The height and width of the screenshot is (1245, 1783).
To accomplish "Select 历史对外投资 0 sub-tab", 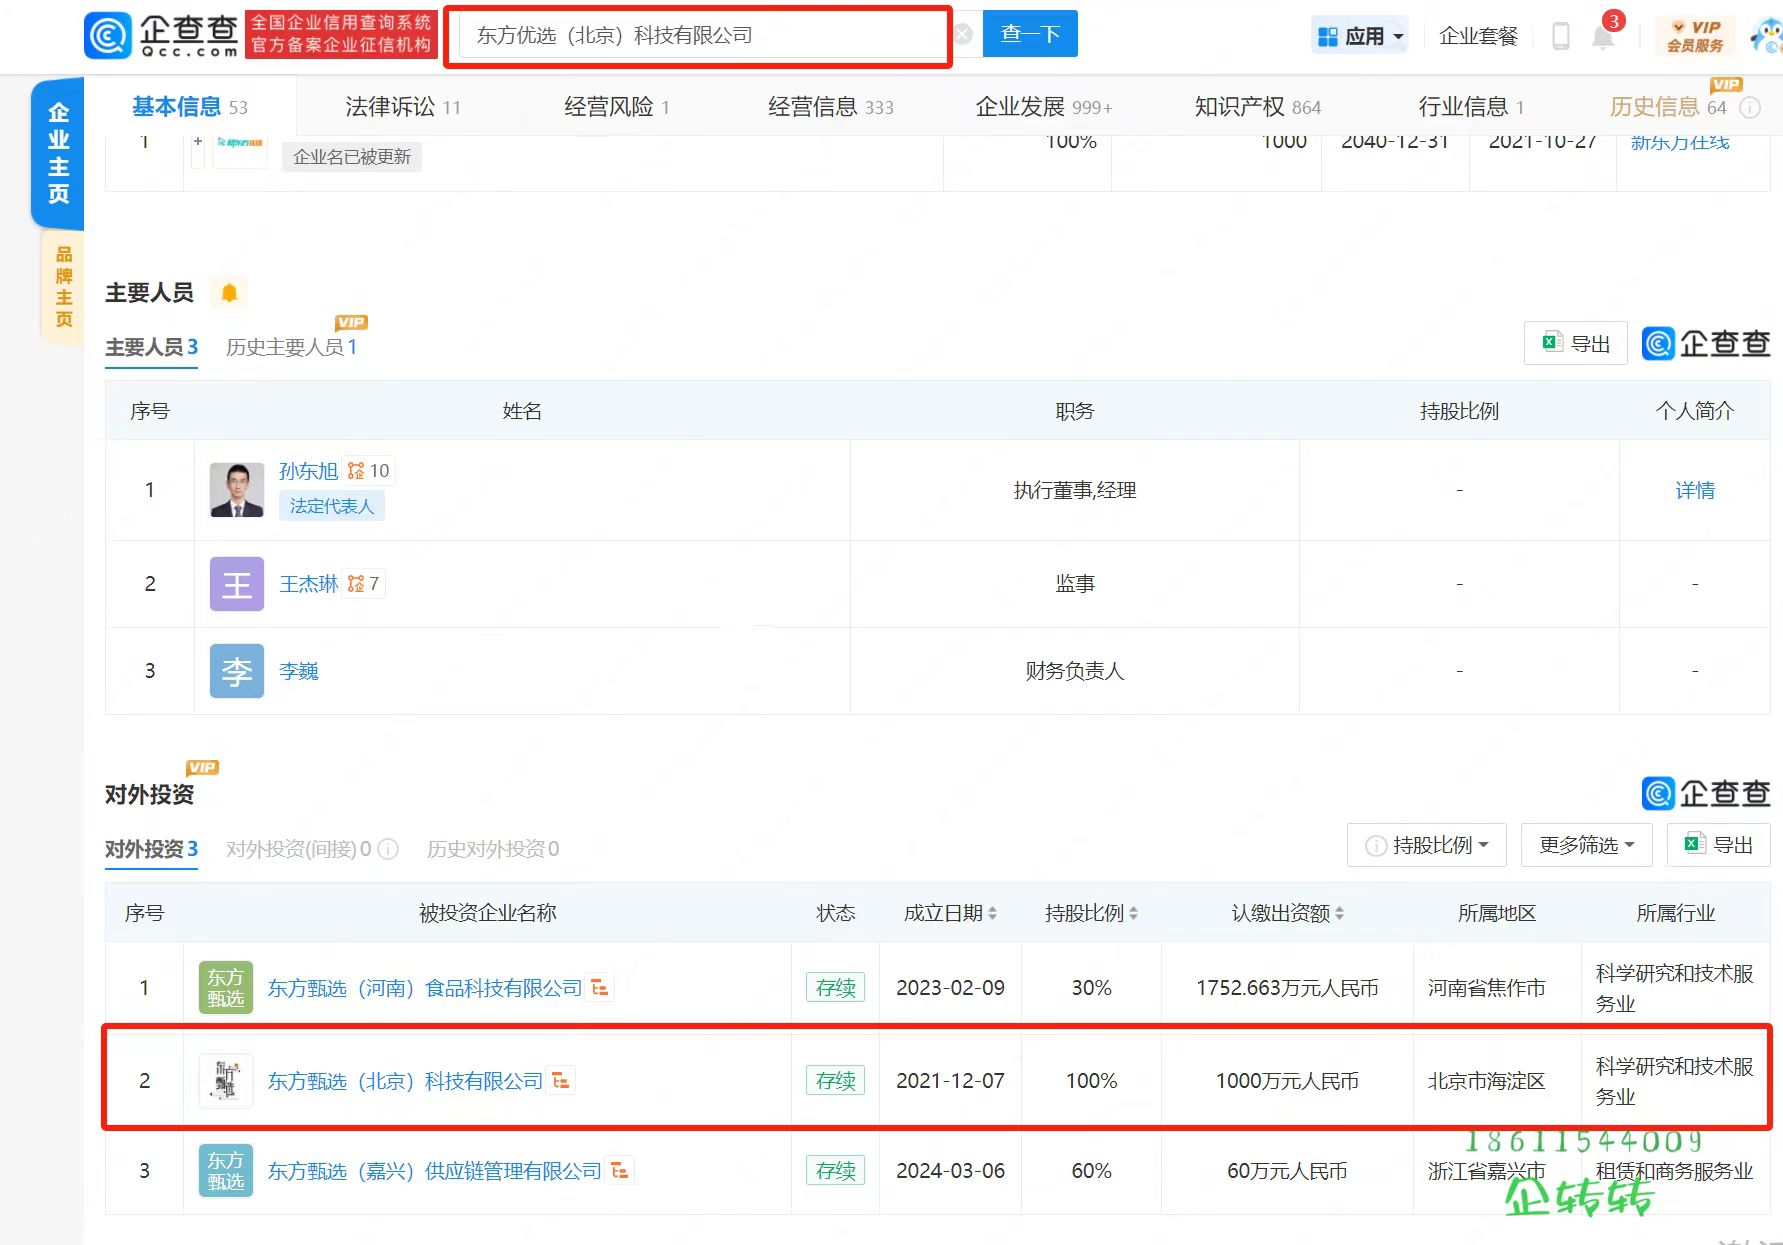I will 493,849.
